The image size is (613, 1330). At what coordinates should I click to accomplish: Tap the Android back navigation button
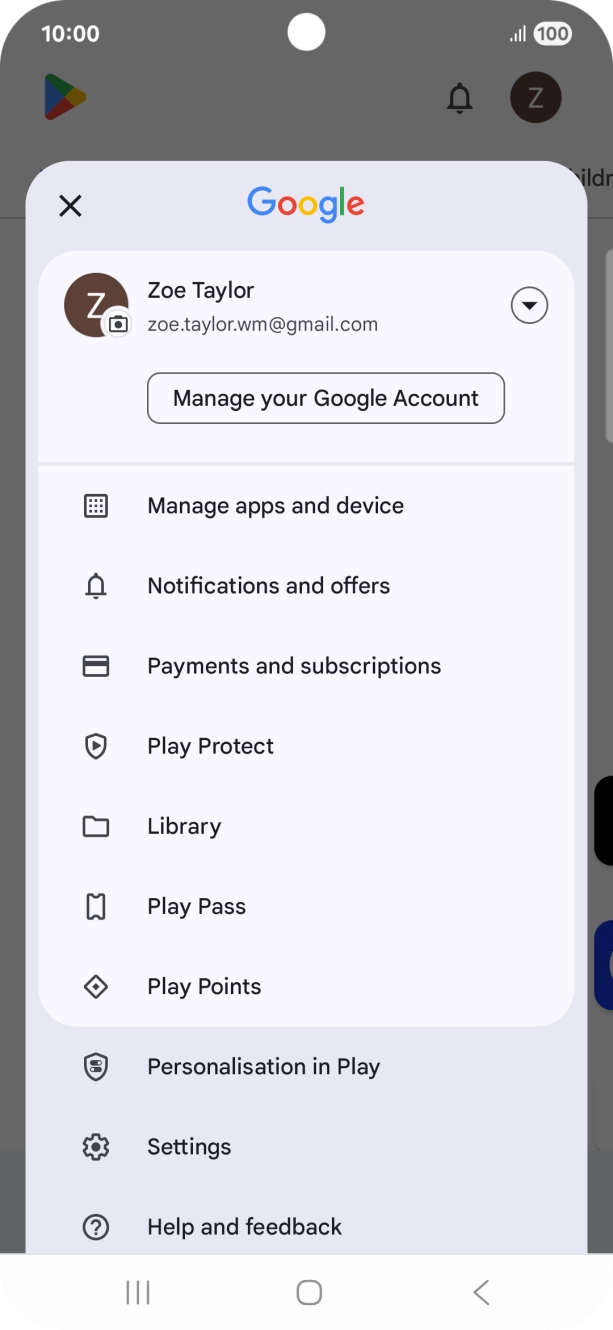point(481,1292)
